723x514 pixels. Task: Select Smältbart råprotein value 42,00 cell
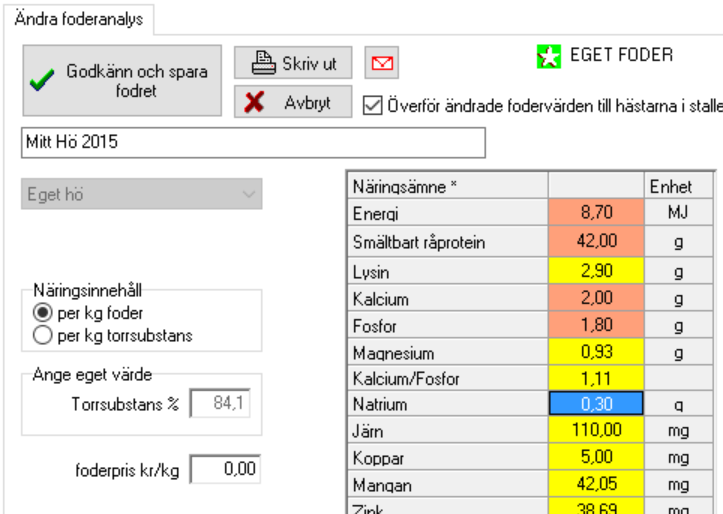(596, 241)
